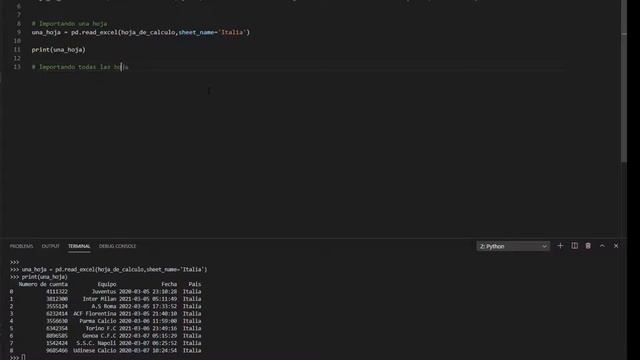Screen dimensions: 640x360
Task: Click 'ACF Fiorentina' row in terminal output
Action: coord(105,313)
